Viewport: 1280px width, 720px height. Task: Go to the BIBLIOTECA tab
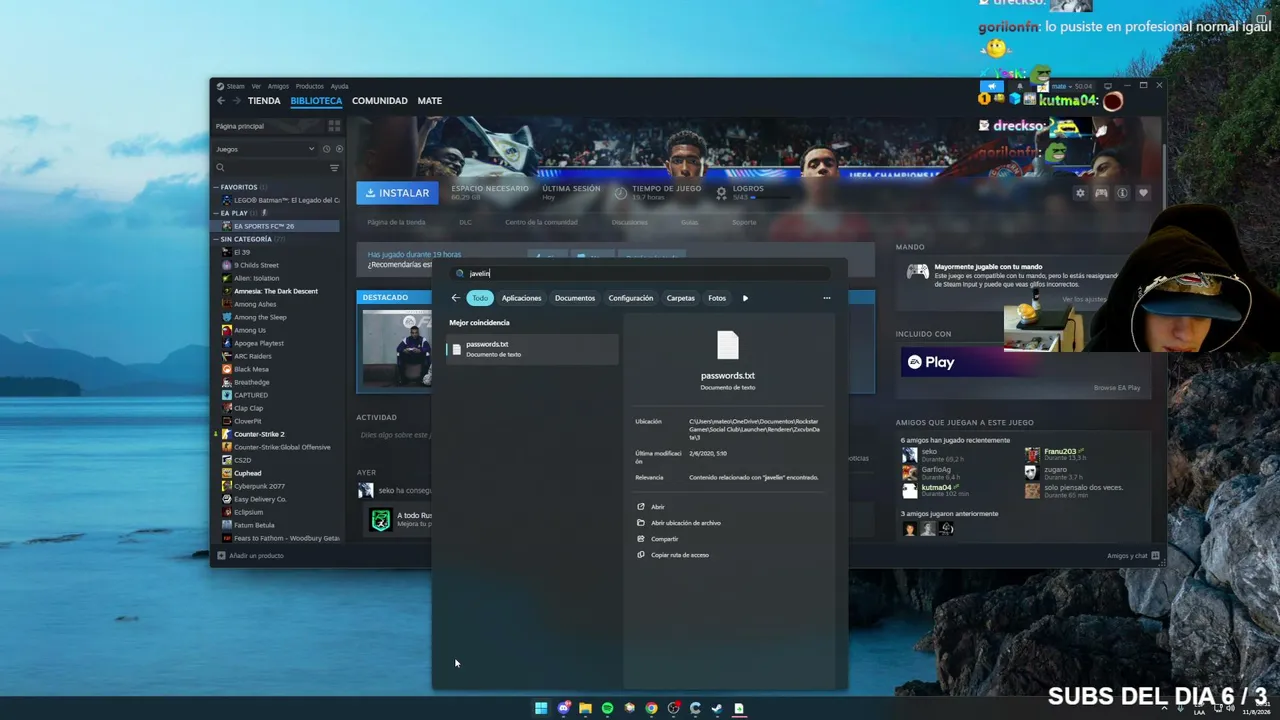click(316, 101)
